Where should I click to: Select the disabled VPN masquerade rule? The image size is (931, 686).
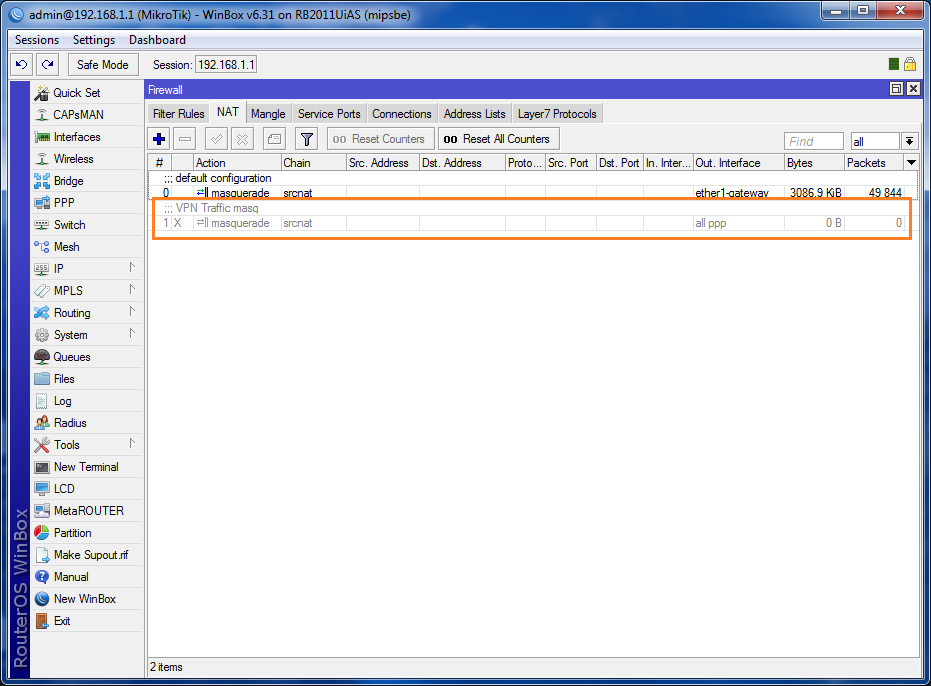(x=531, y=223)
